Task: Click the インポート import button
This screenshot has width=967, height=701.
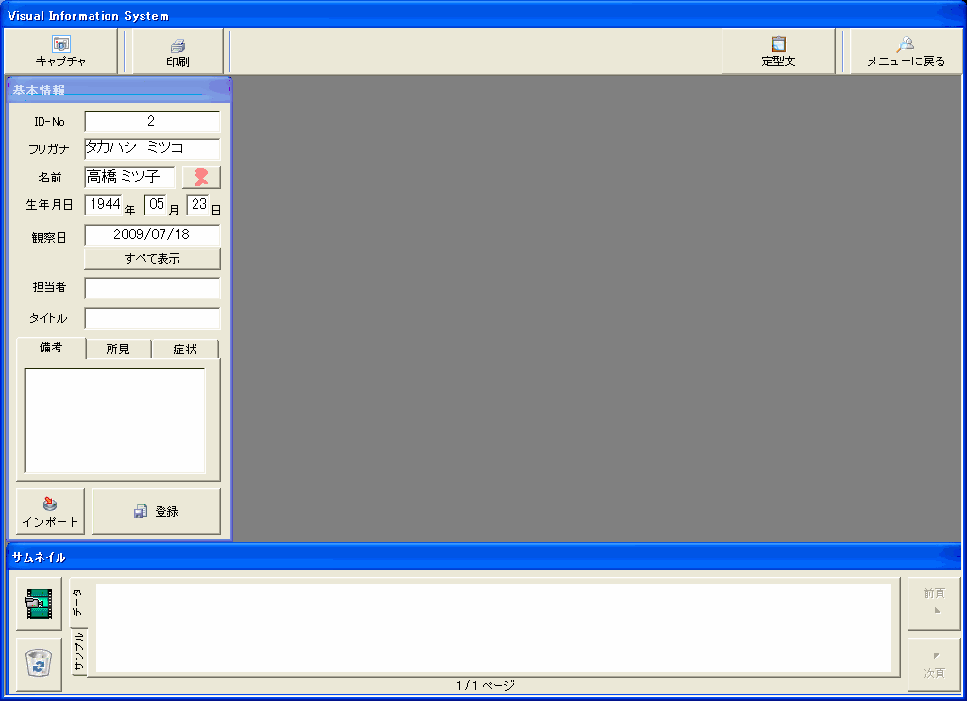Action: click(50, 512)
